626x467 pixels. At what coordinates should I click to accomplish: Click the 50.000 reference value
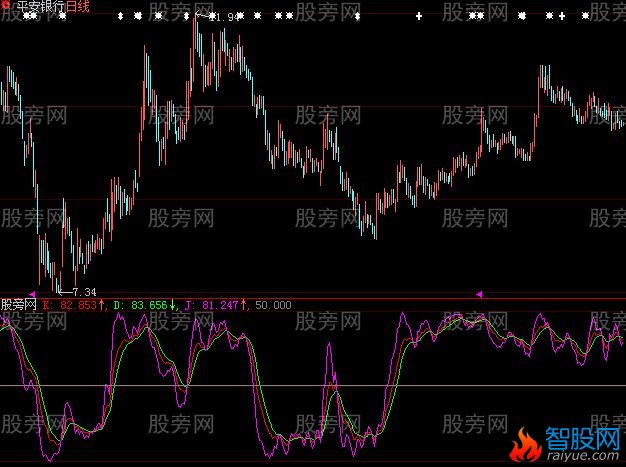click(x=273, y=305)
